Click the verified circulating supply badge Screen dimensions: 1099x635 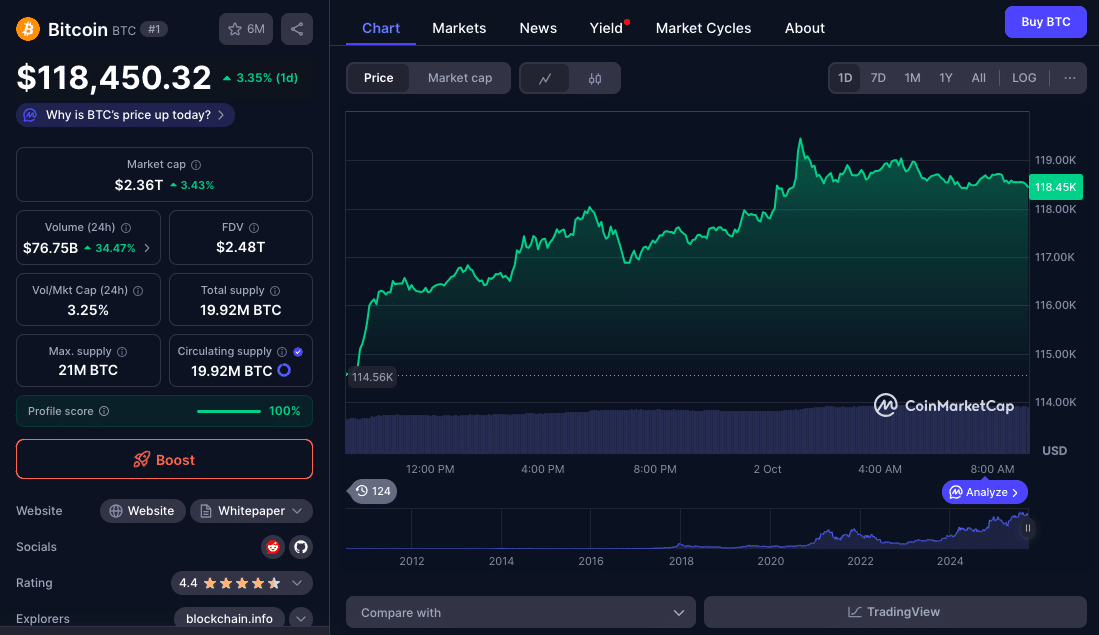coord(298,352)
